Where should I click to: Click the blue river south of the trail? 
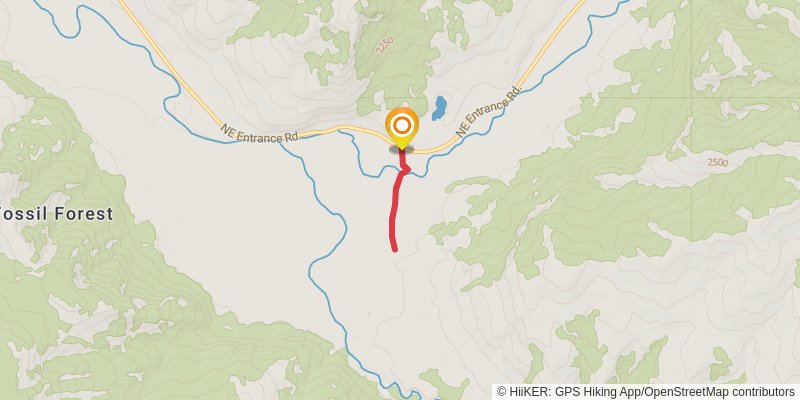tap(329, 296)
